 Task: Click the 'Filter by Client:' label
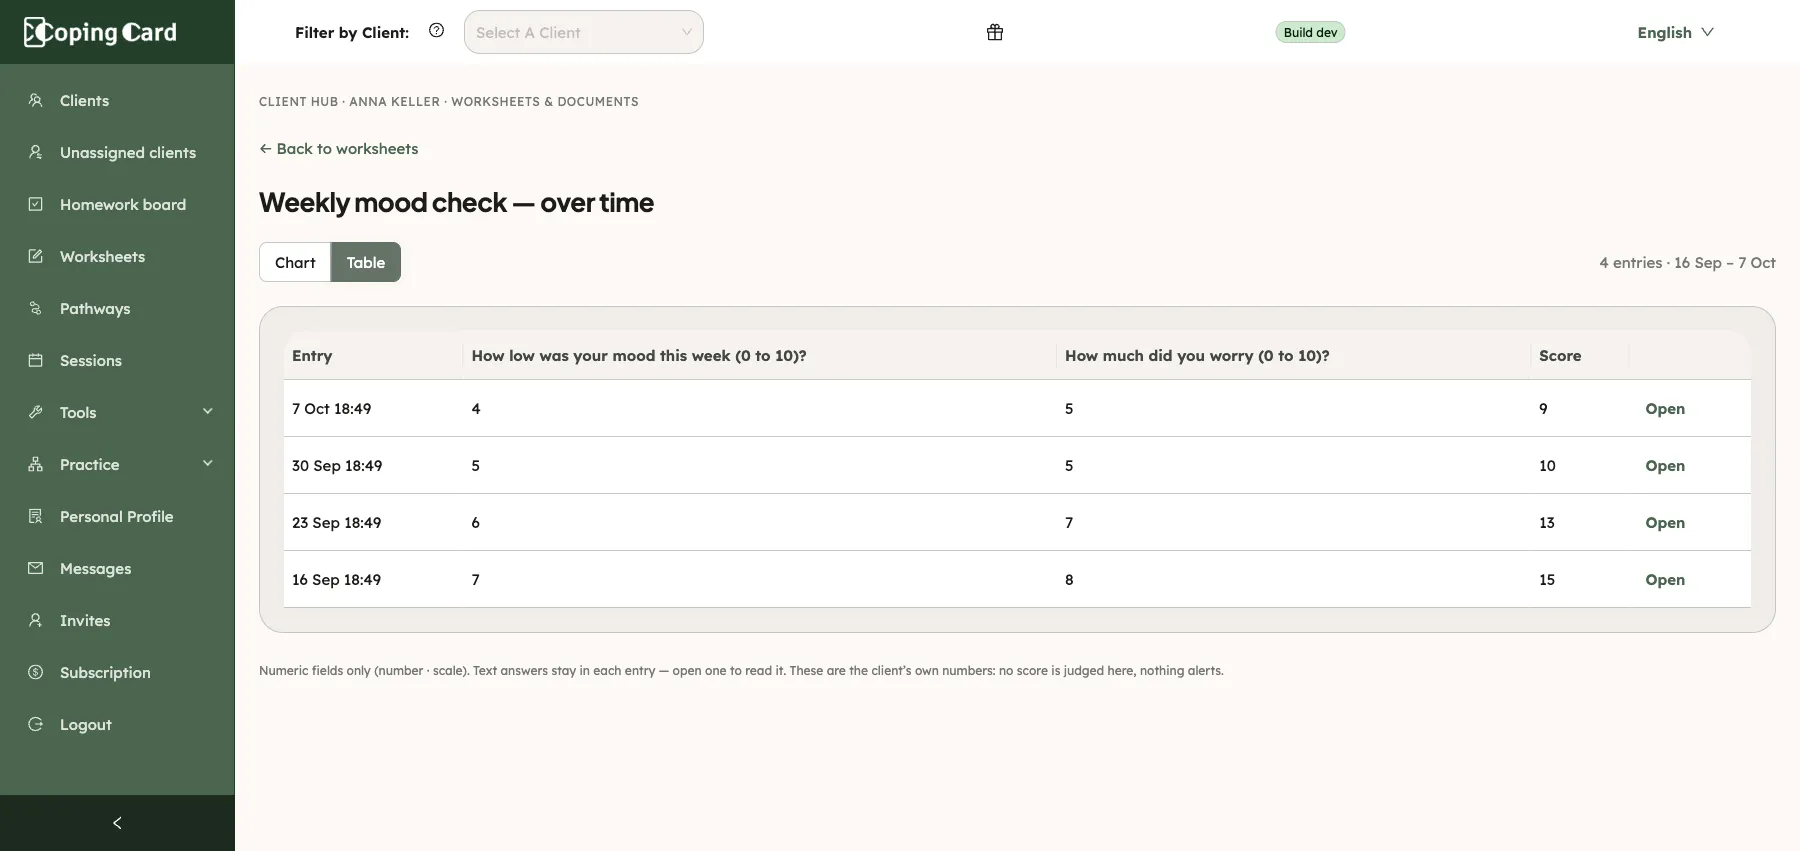point(352,32)
